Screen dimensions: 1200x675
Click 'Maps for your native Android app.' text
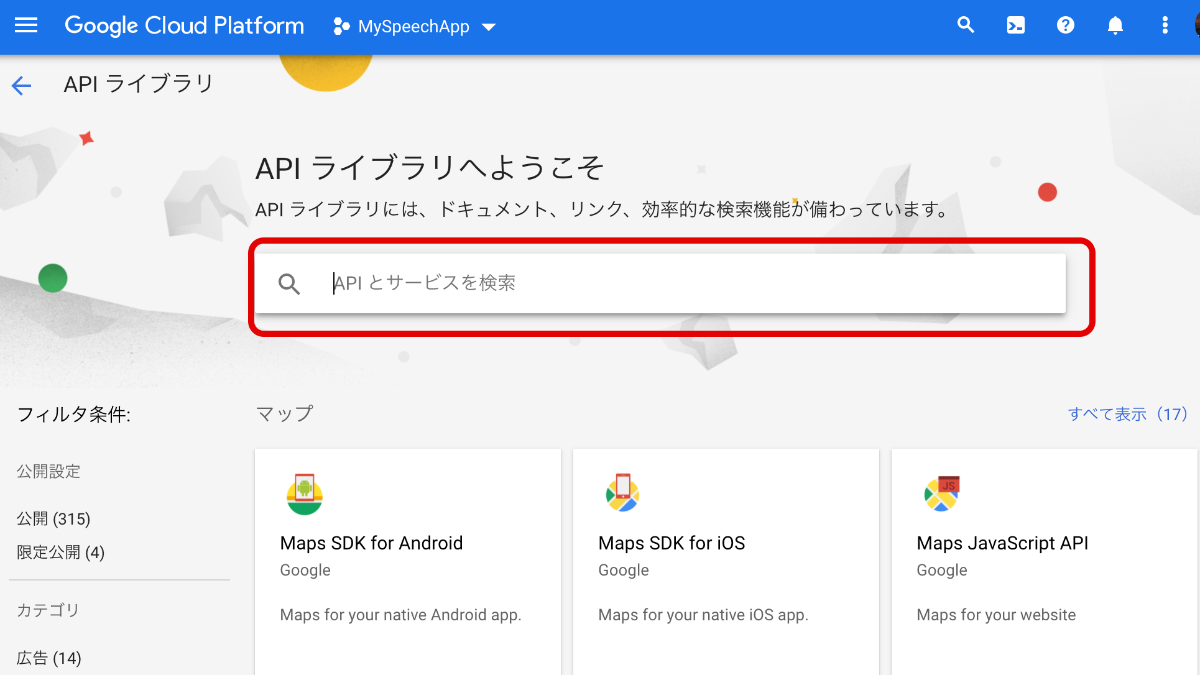(401, 615)
